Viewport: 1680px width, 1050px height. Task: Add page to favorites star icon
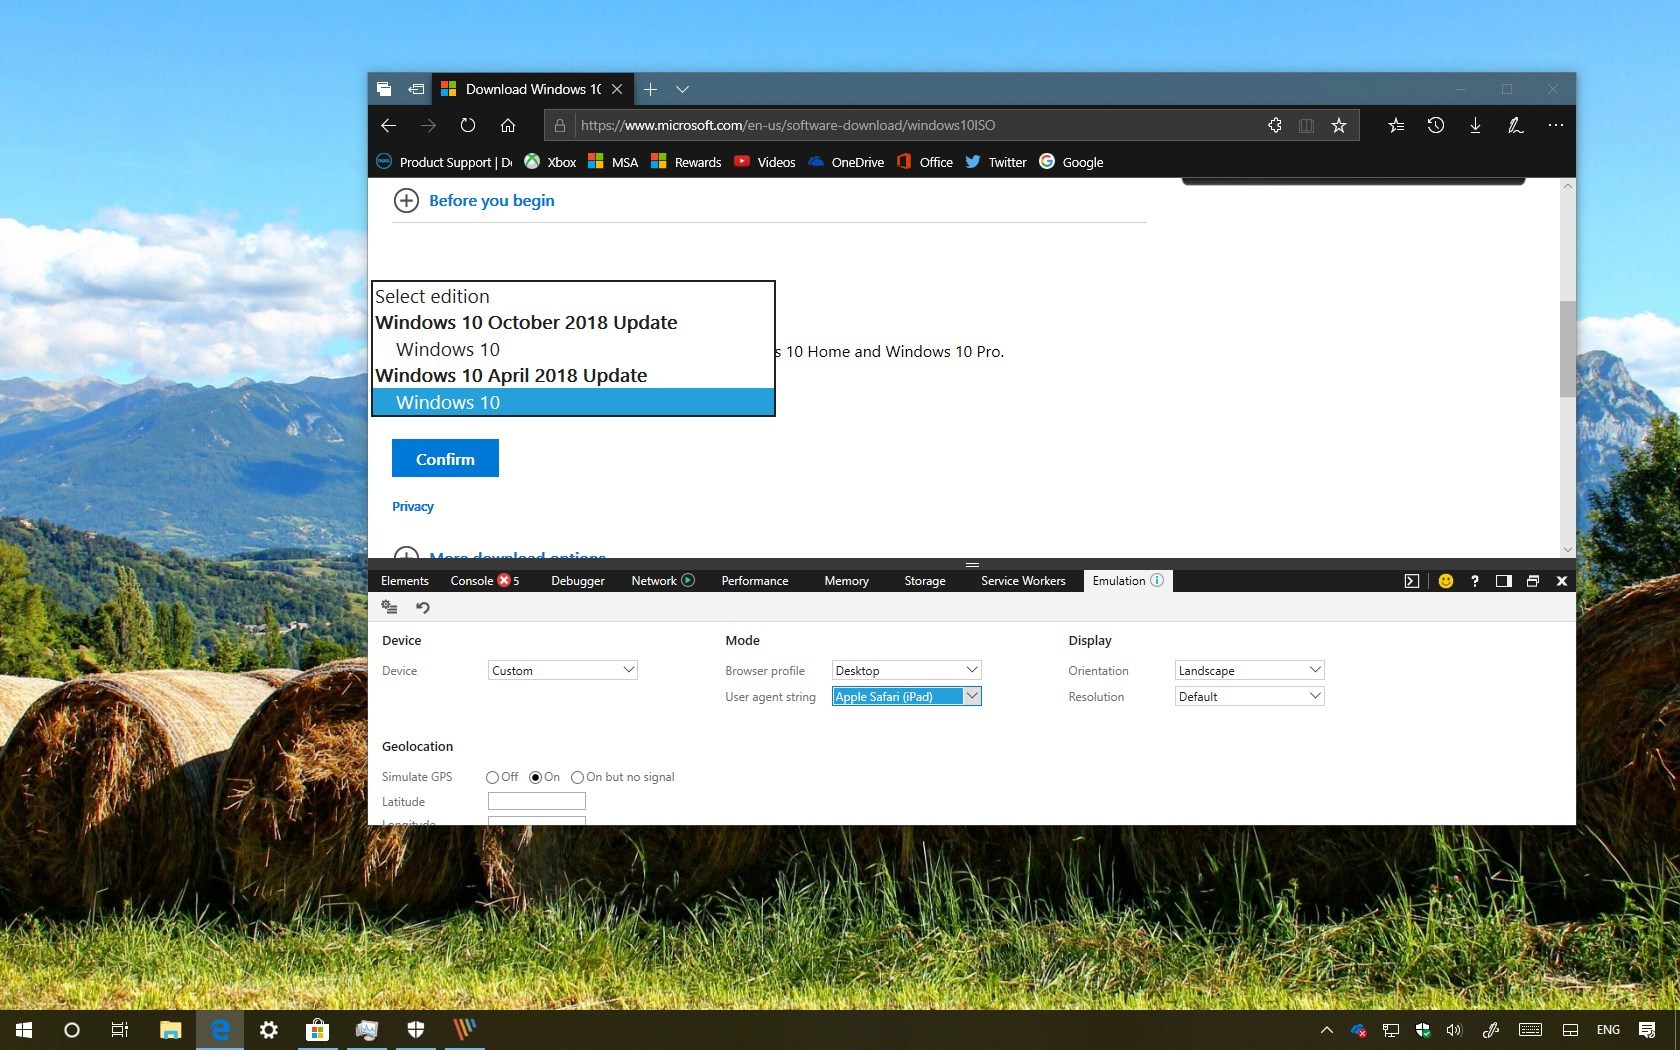(x=1339, y=125)
